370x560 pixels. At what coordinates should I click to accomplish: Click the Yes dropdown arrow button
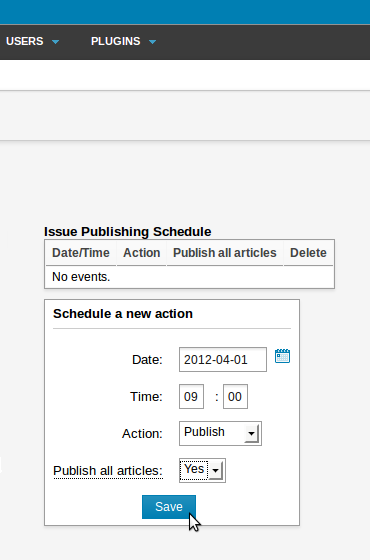coord(215,471)
